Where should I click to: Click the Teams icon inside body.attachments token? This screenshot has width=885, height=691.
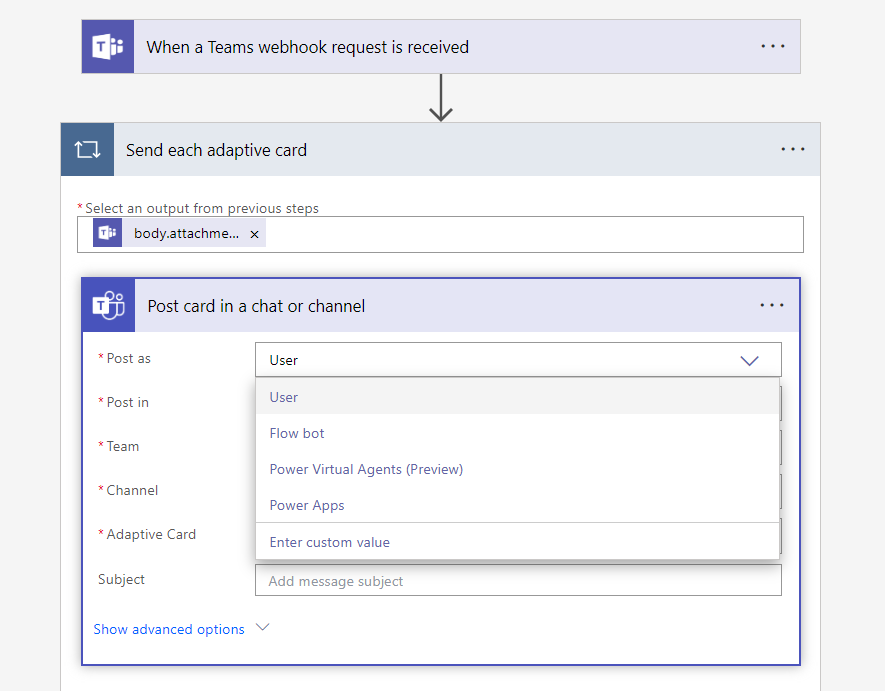coord(108,234)
